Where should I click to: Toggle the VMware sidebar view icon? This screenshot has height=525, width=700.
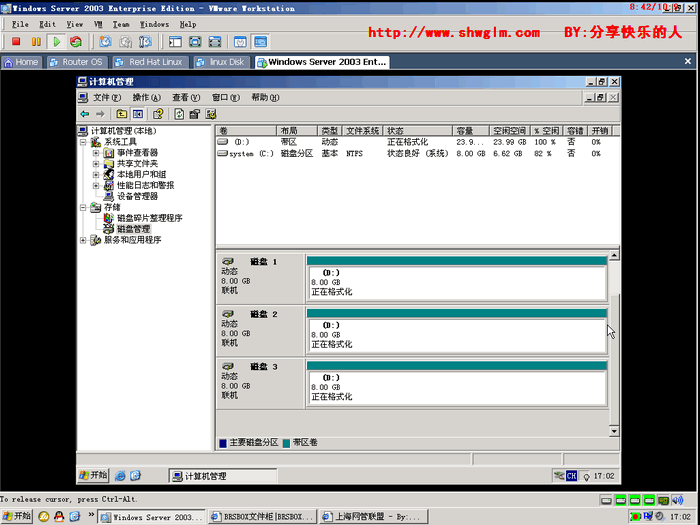175,42
